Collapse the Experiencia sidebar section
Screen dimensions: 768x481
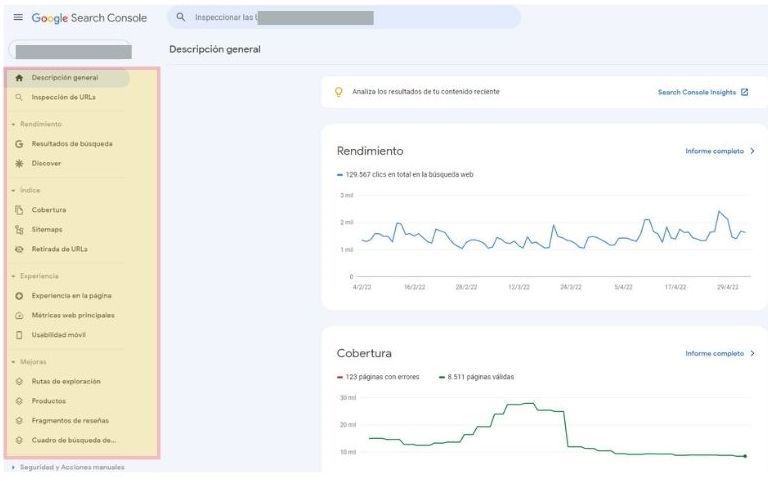pyautogui.click(x=13, y=276)
